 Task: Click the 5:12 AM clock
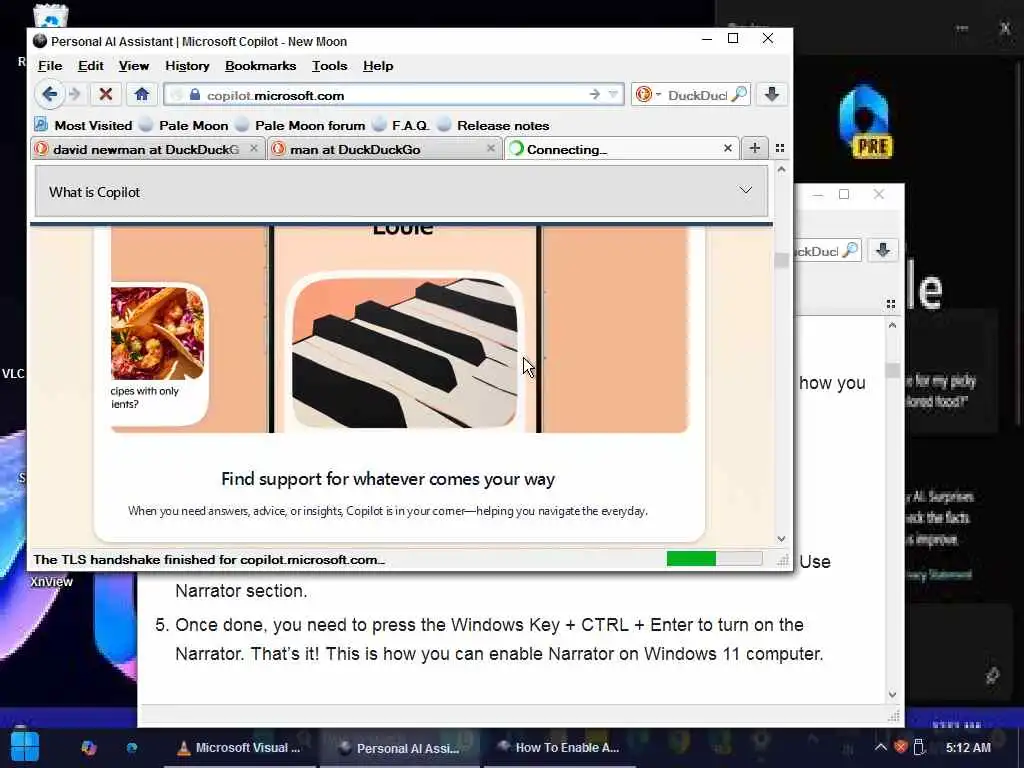click(x=968, y=747)
